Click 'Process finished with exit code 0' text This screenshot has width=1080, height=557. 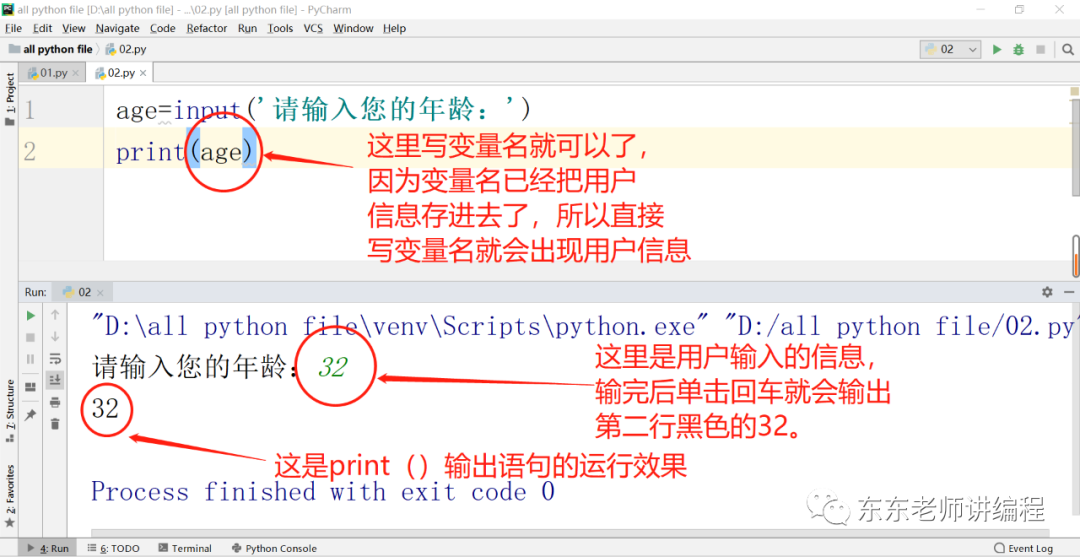pyautogui.click(x=322, y=492)
